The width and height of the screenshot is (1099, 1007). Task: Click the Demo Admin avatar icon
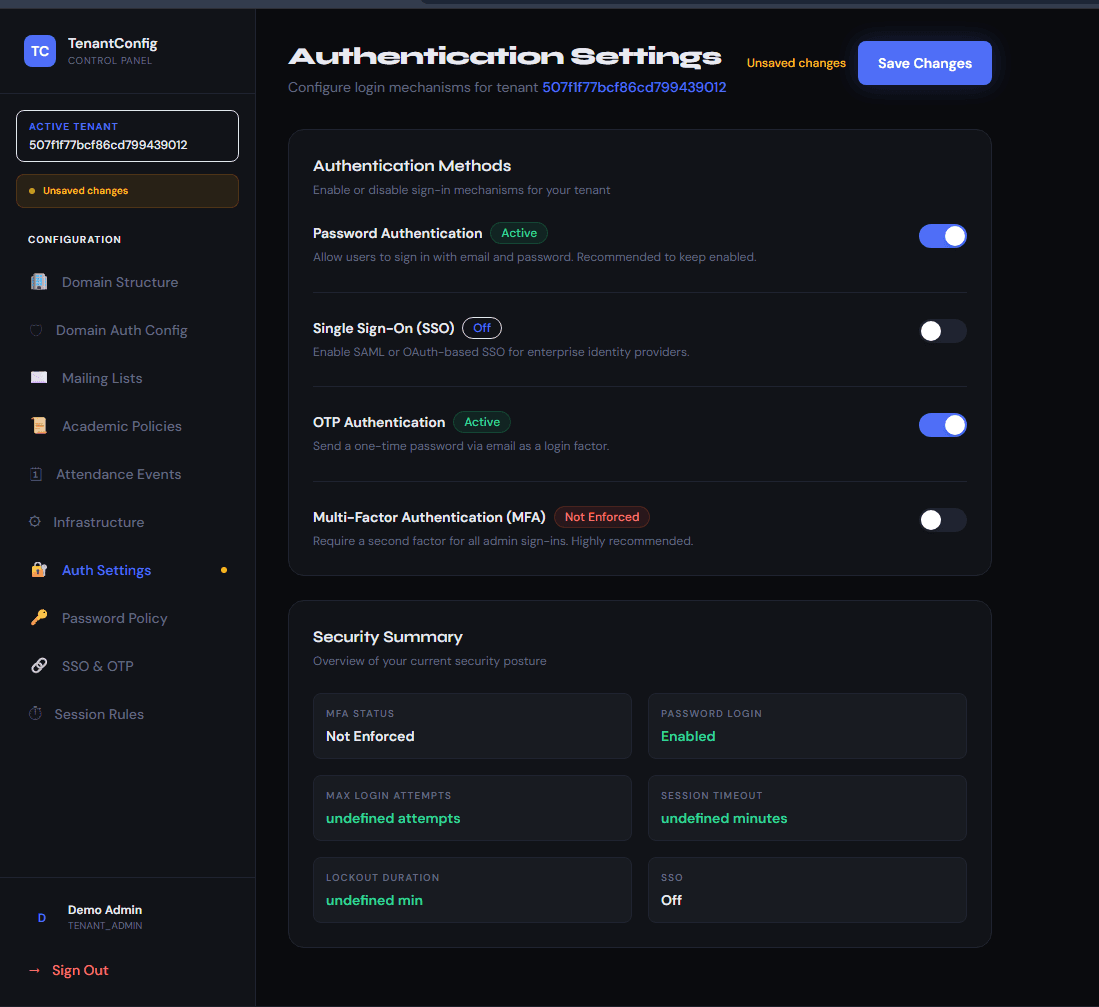tap(41, 917)
